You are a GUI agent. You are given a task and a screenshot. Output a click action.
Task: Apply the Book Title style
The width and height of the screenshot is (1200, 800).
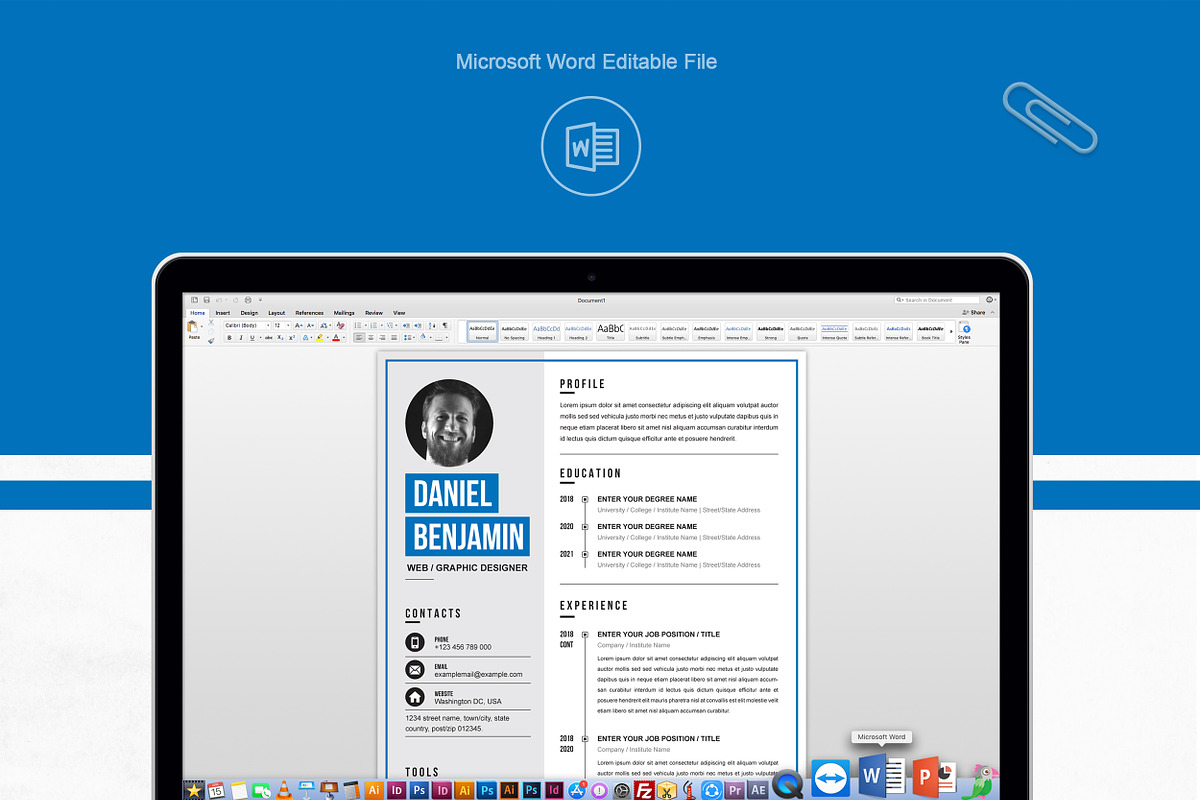point(930,331)
